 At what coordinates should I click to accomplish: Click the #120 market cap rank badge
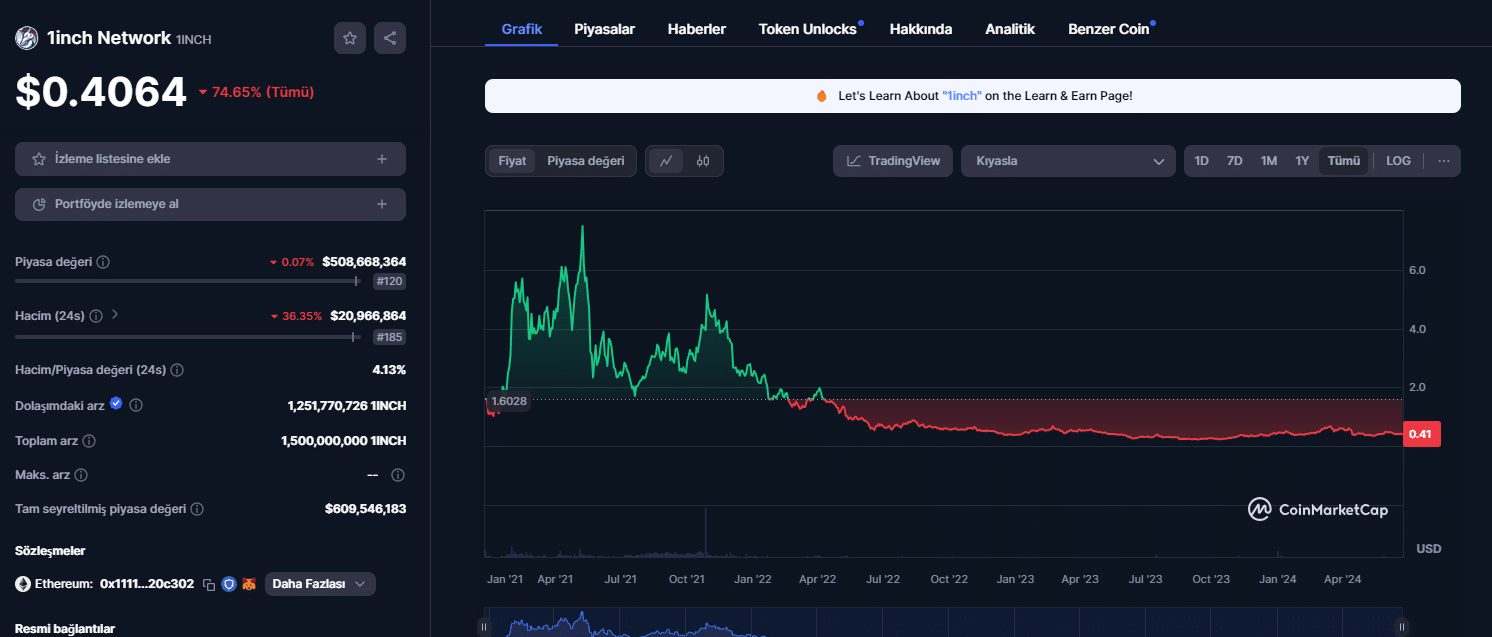coord(389,282)
